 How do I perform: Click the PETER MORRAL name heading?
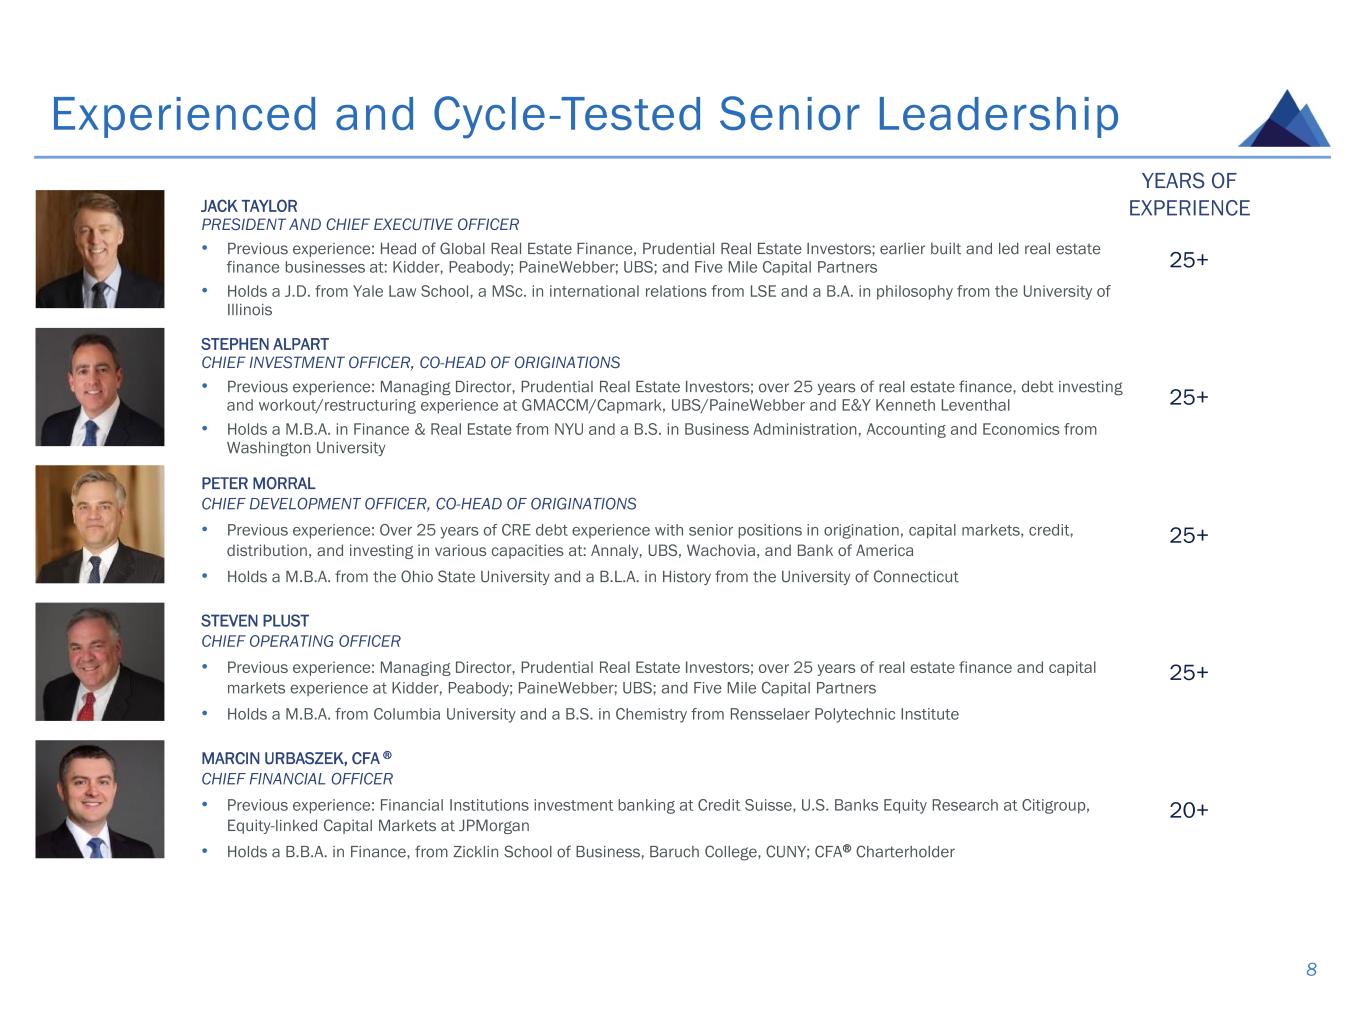point(258,483)
